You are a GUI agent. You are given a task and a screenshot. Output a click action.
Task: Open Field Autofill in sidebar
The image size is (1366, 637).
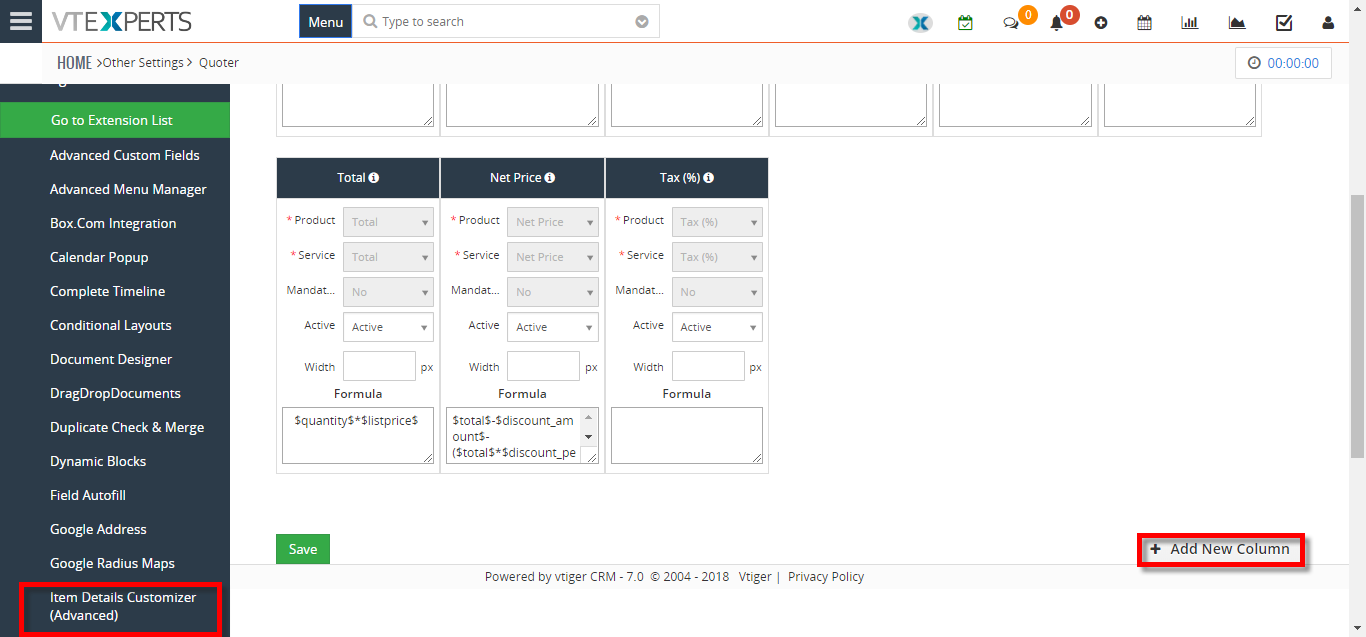coord(88,495)
